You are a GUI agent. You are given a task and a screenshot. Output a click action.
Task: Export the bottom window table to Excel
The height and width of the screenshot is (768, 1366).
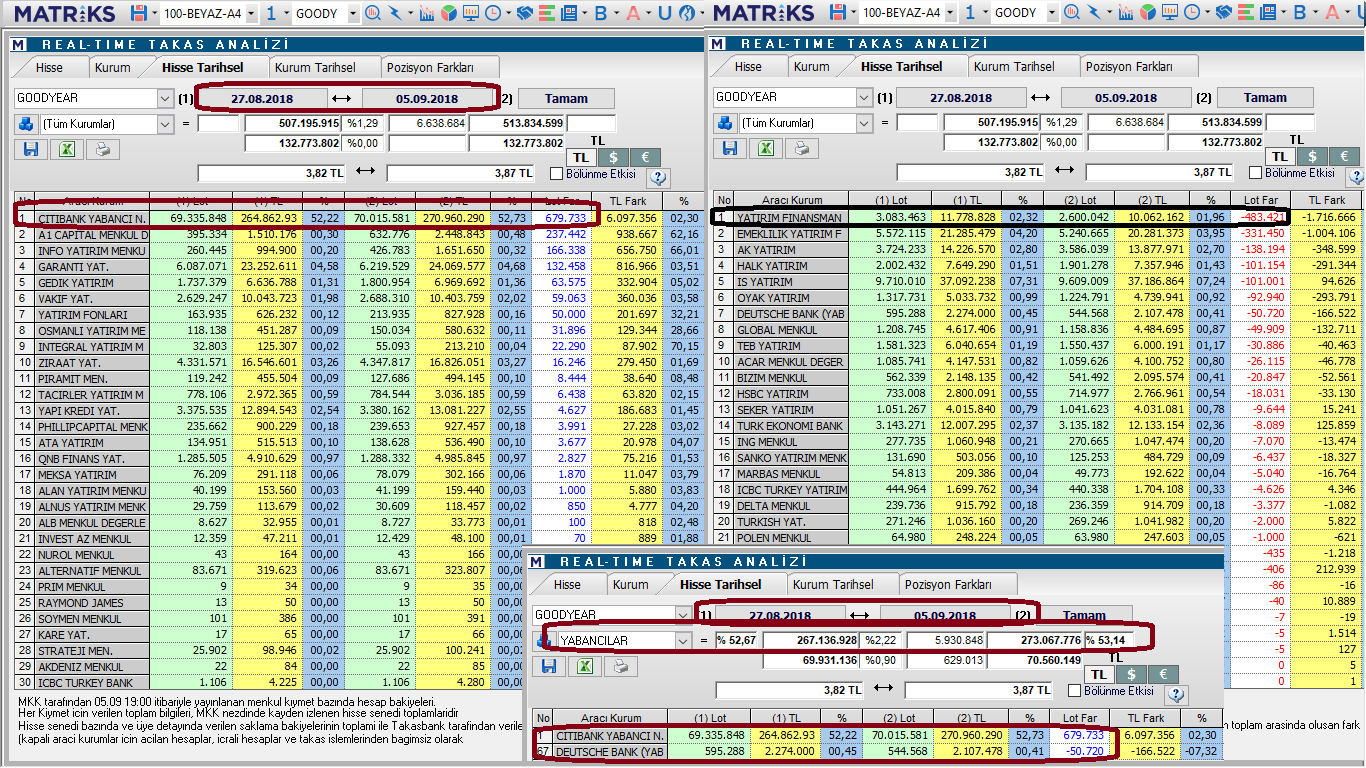coord(585,664)
